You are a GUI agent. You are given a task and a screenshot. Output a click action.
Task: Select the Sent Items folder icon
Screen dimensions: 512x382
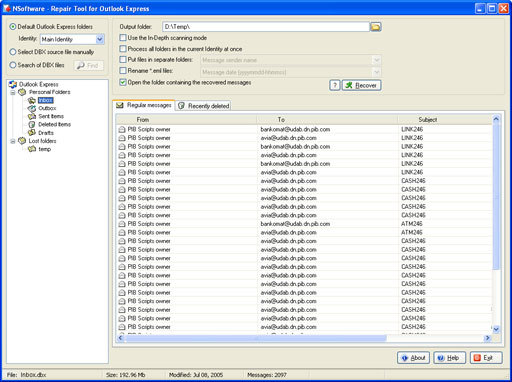[x=32, y=116]
